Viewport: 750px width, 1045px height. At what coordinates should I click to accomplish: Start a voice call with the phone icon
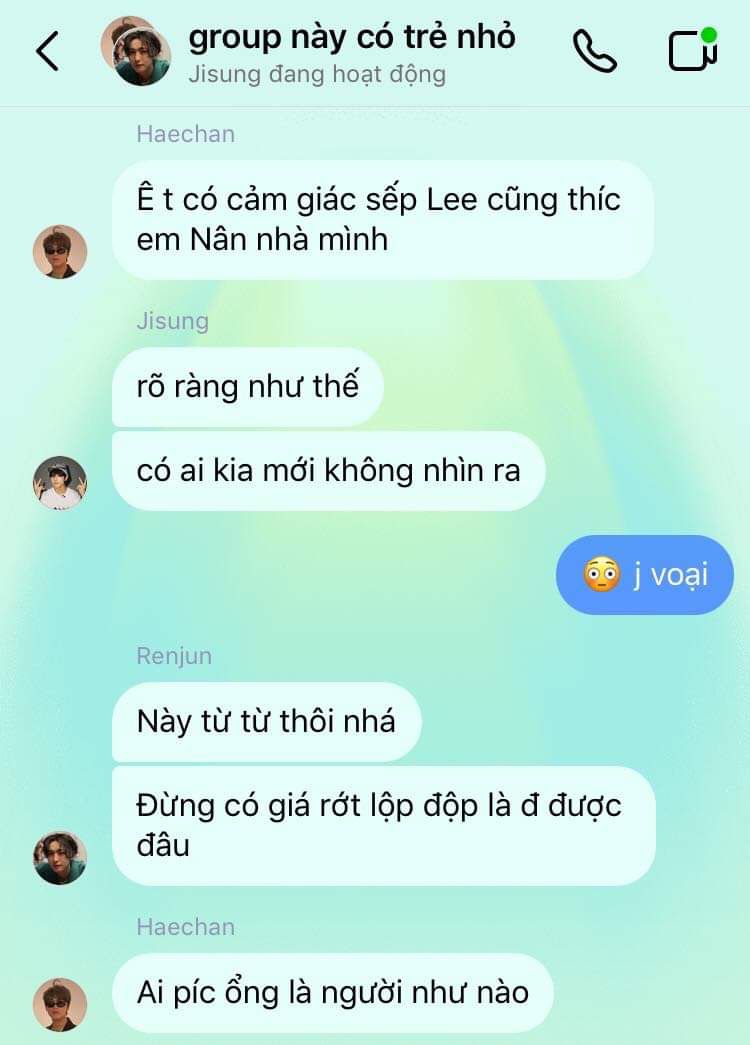pos(594,51)
